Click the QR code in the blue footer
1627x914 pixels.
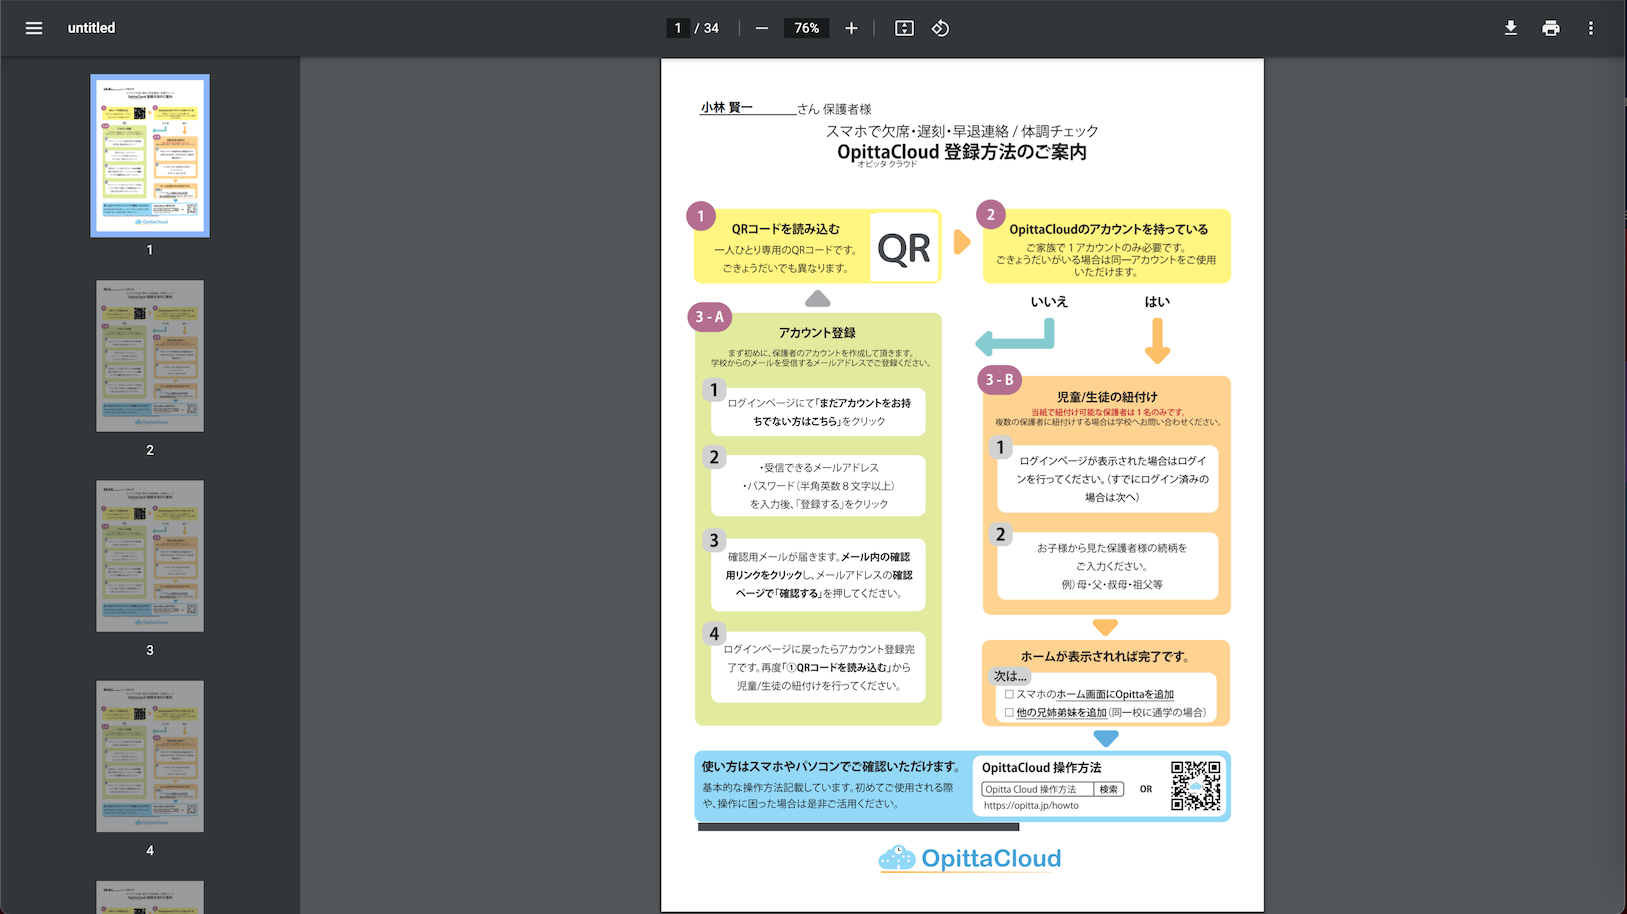pyautogui.click(x=1196, y=785)
